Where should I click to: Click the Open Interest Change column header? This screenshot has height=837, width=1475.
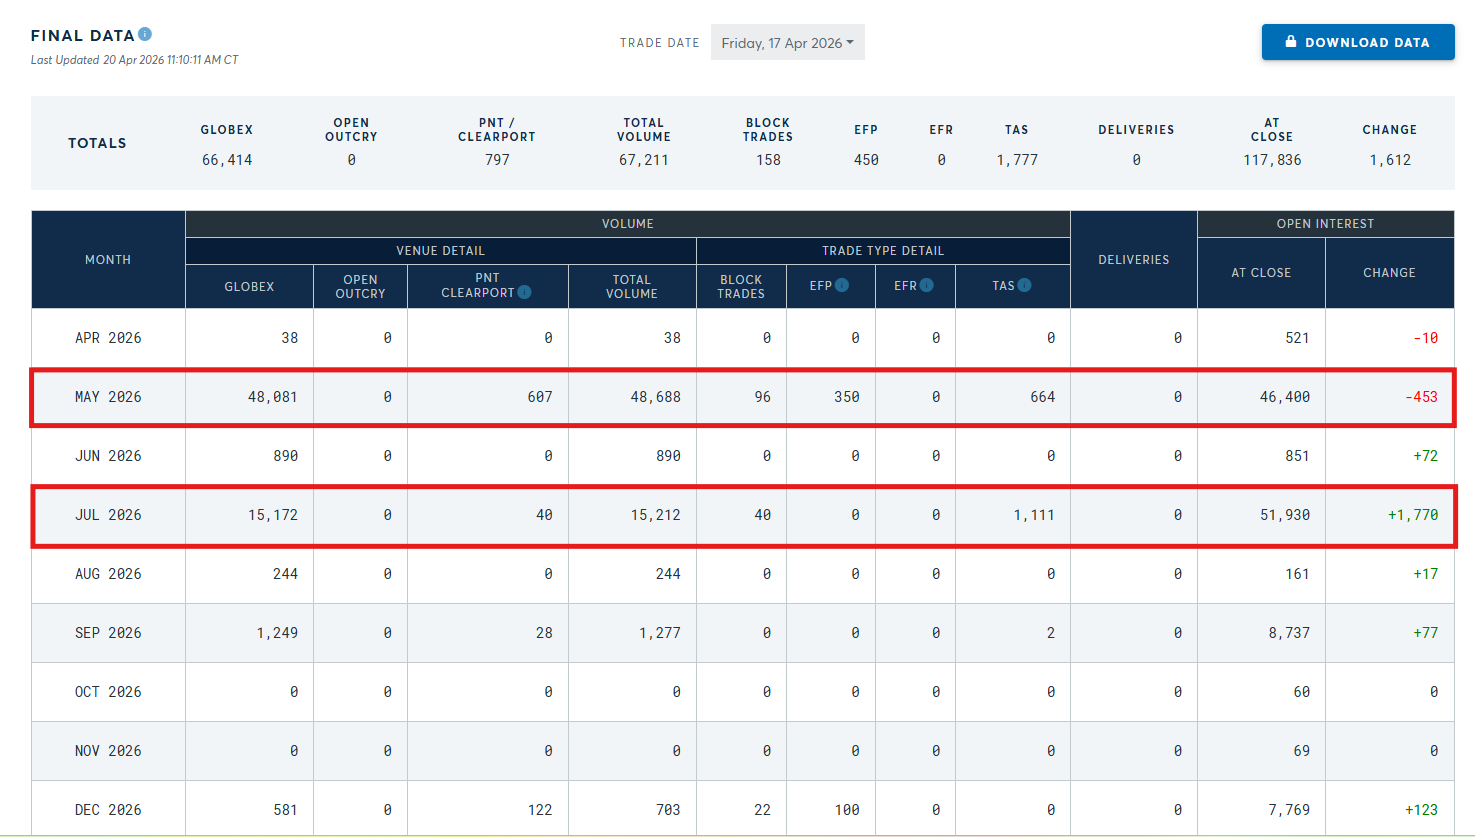[x=1389, y=273]
